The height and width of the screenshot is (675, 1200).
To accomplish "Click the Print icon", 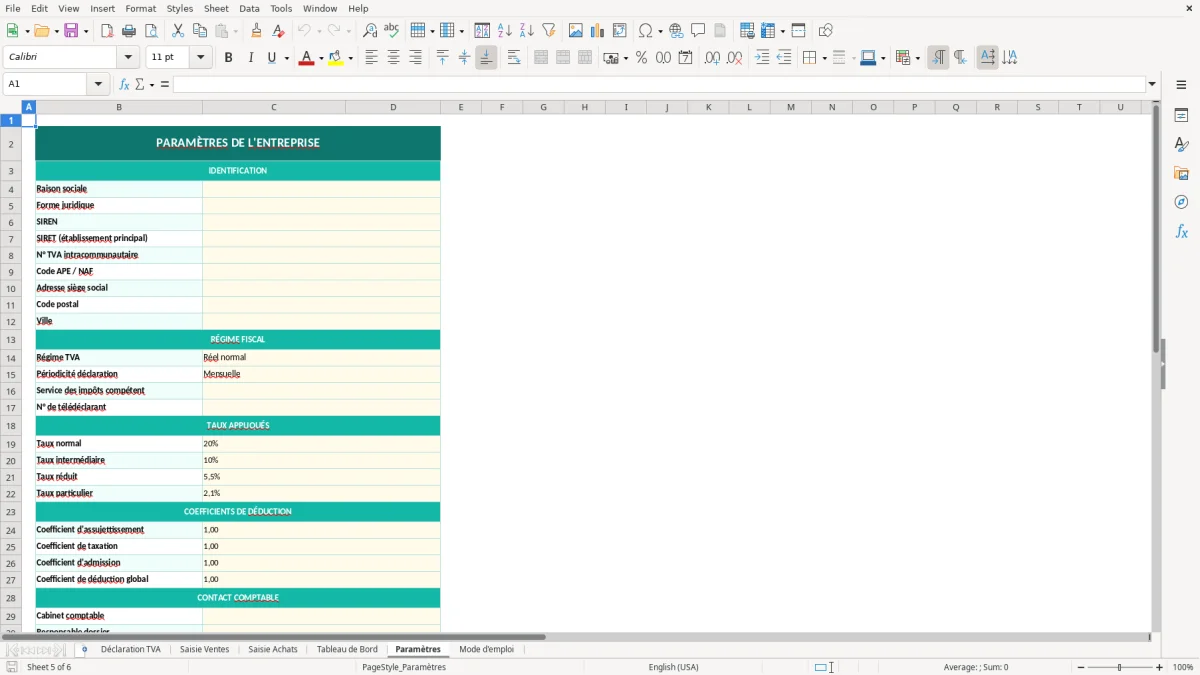I will click(x=129, y=31).
